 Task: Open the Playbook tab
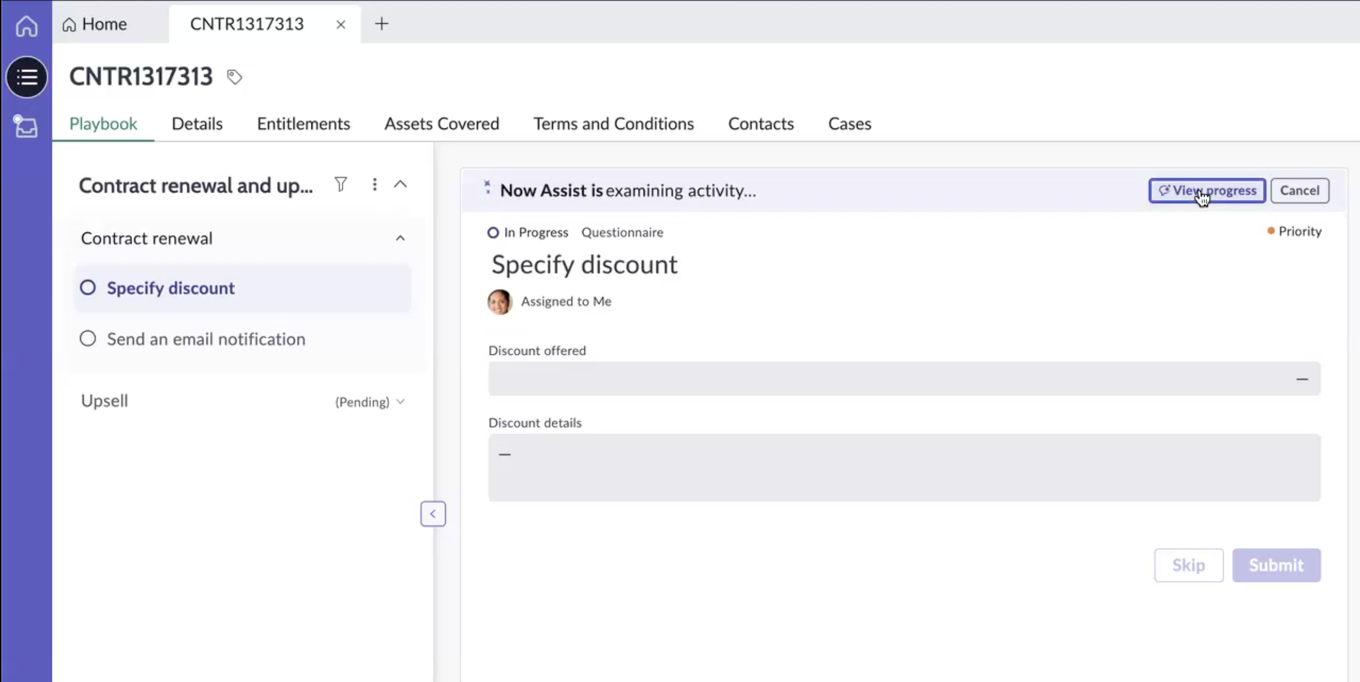(x=103, y=124)
